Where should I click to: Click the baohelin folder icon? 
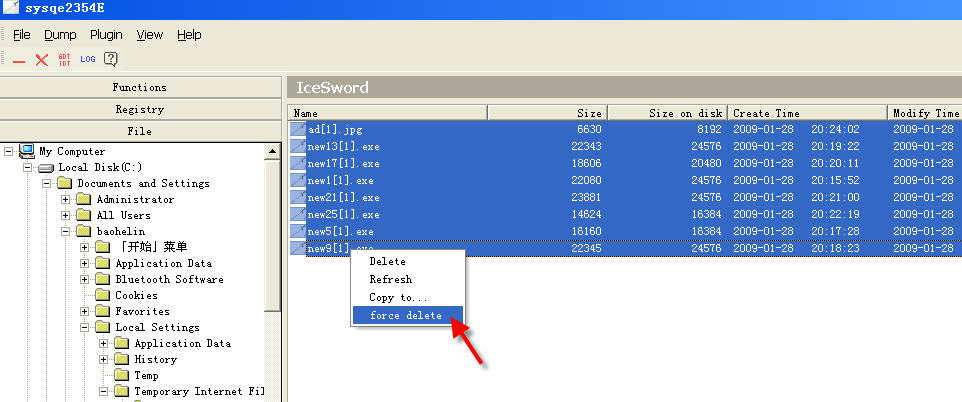click(84, 231)
